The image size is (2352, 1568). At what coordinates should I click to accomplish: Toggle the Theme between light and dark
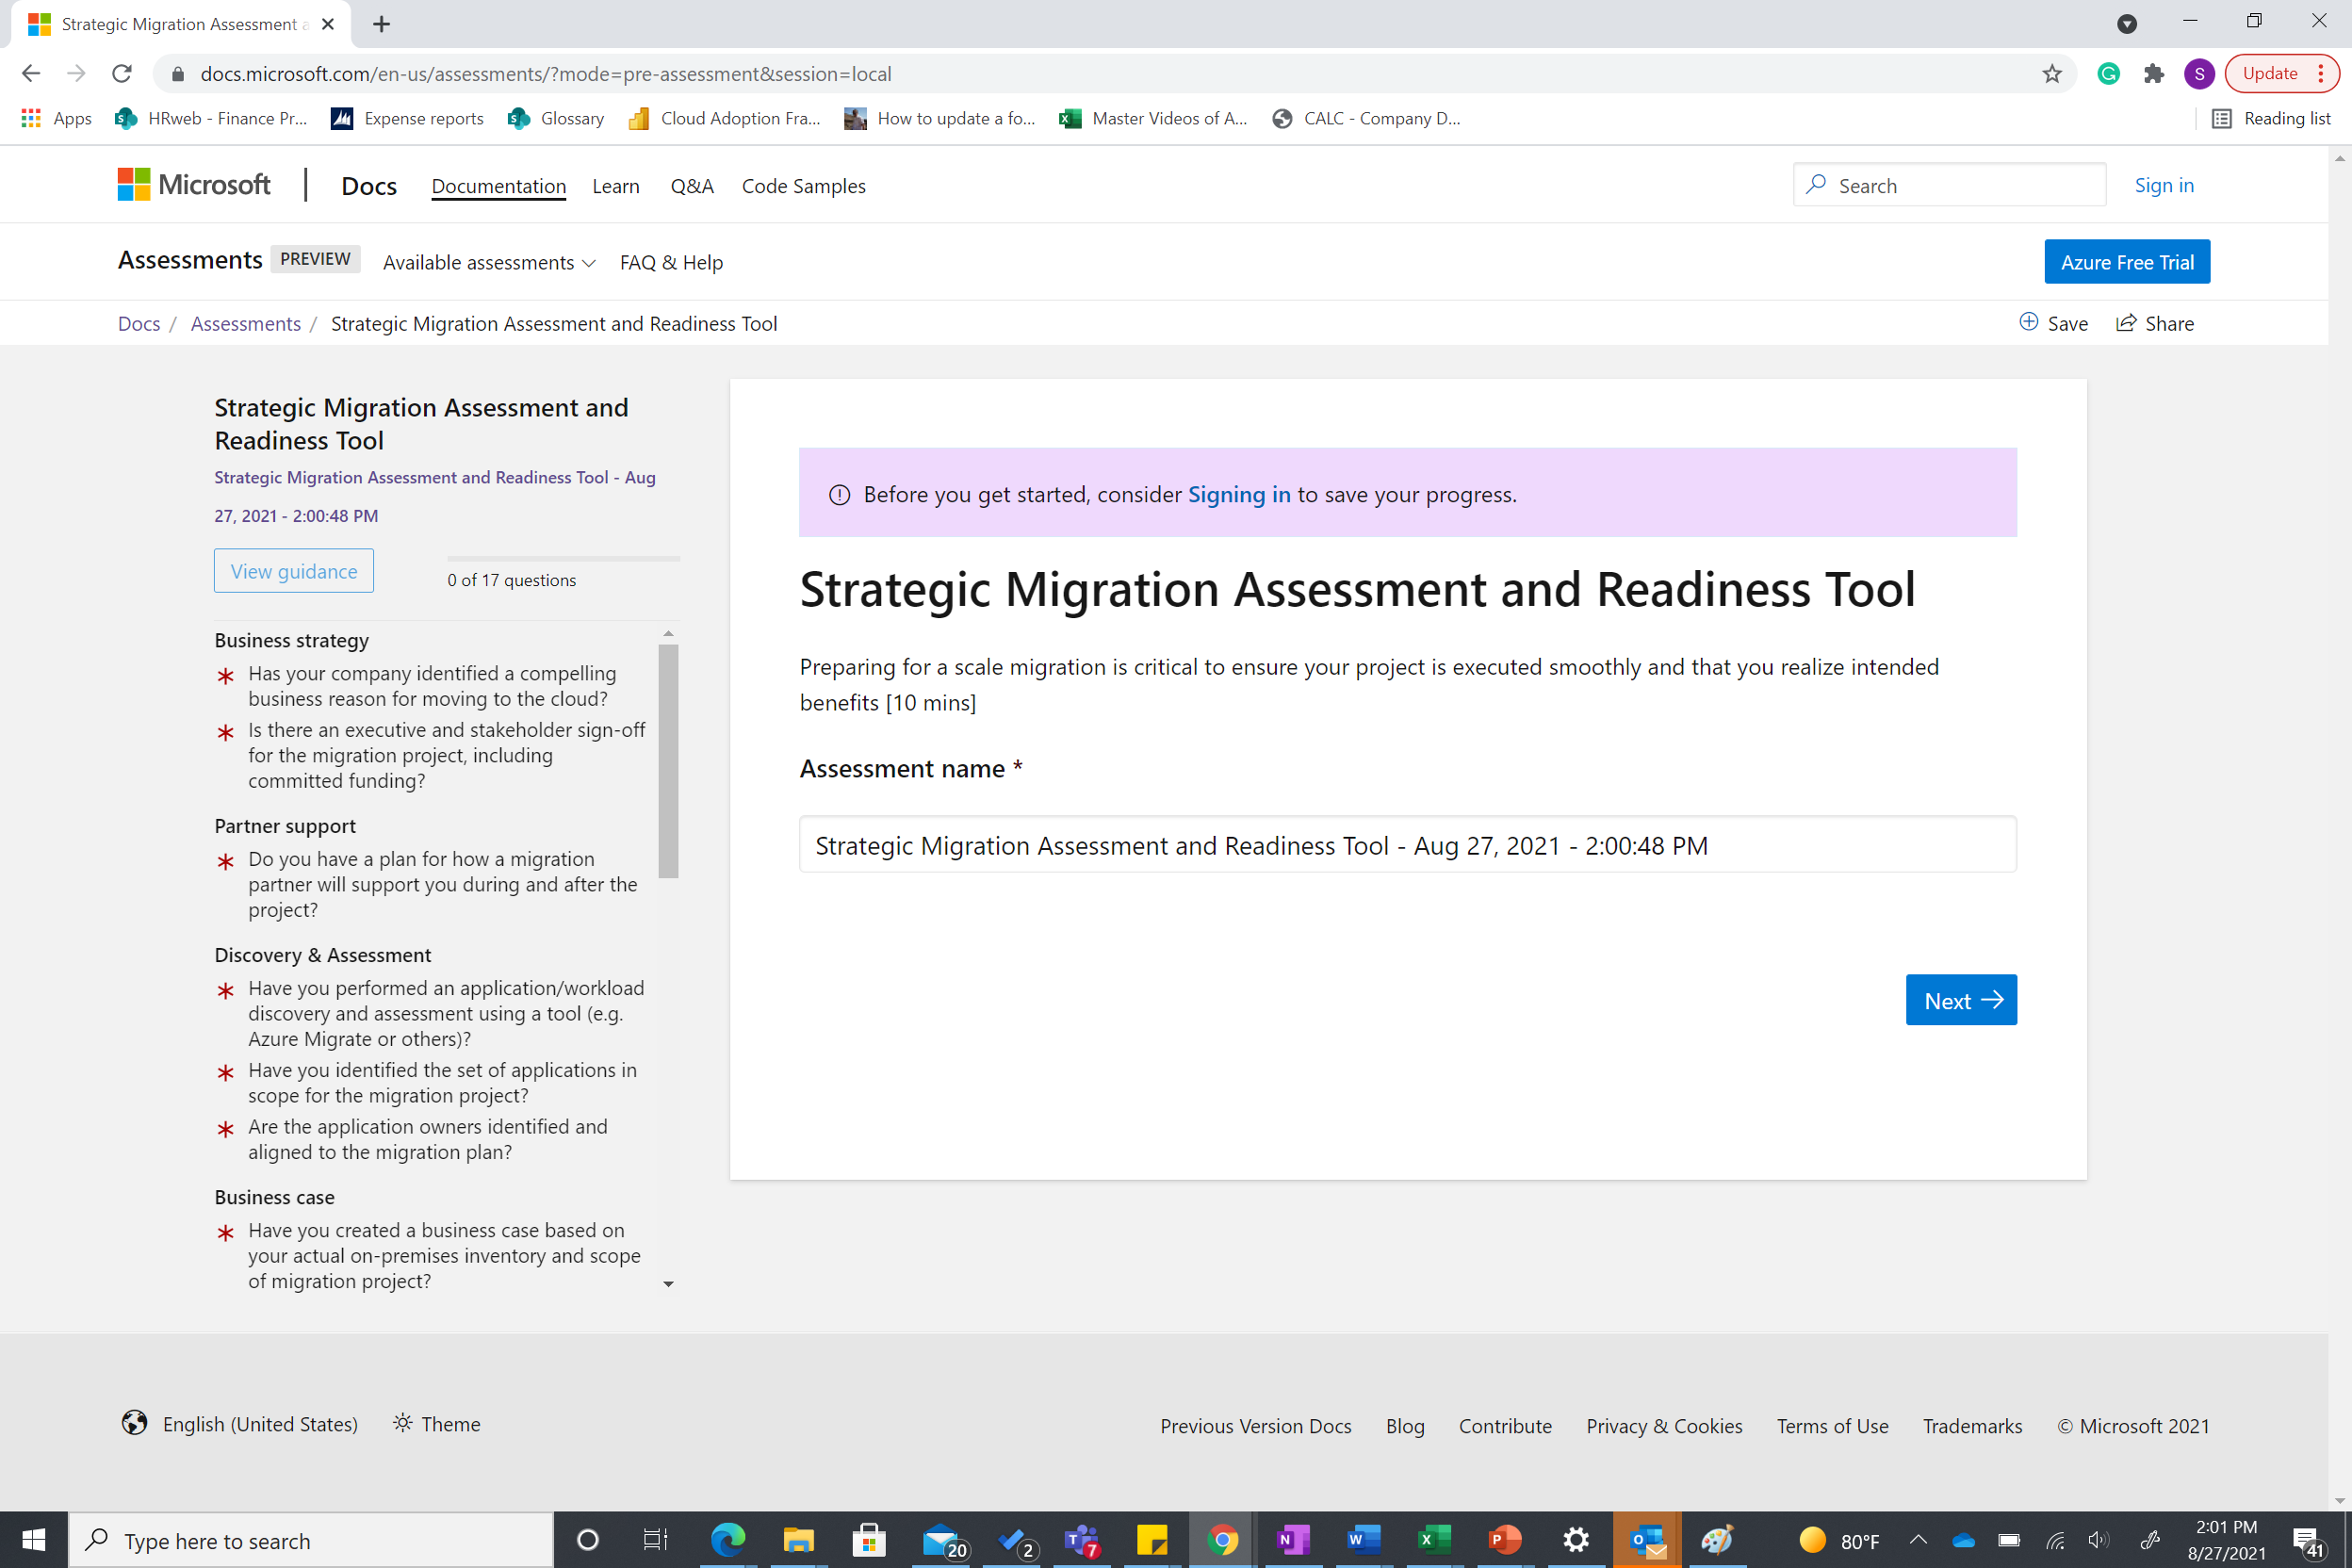point(434,1423)
